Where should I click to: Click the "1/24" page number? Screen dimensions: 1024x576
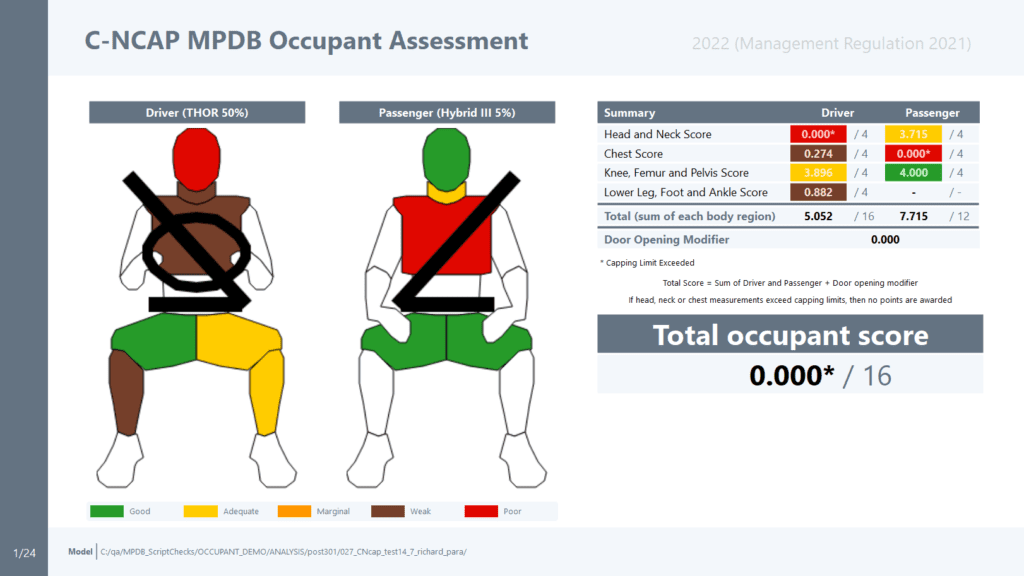[x=24, y=553]
